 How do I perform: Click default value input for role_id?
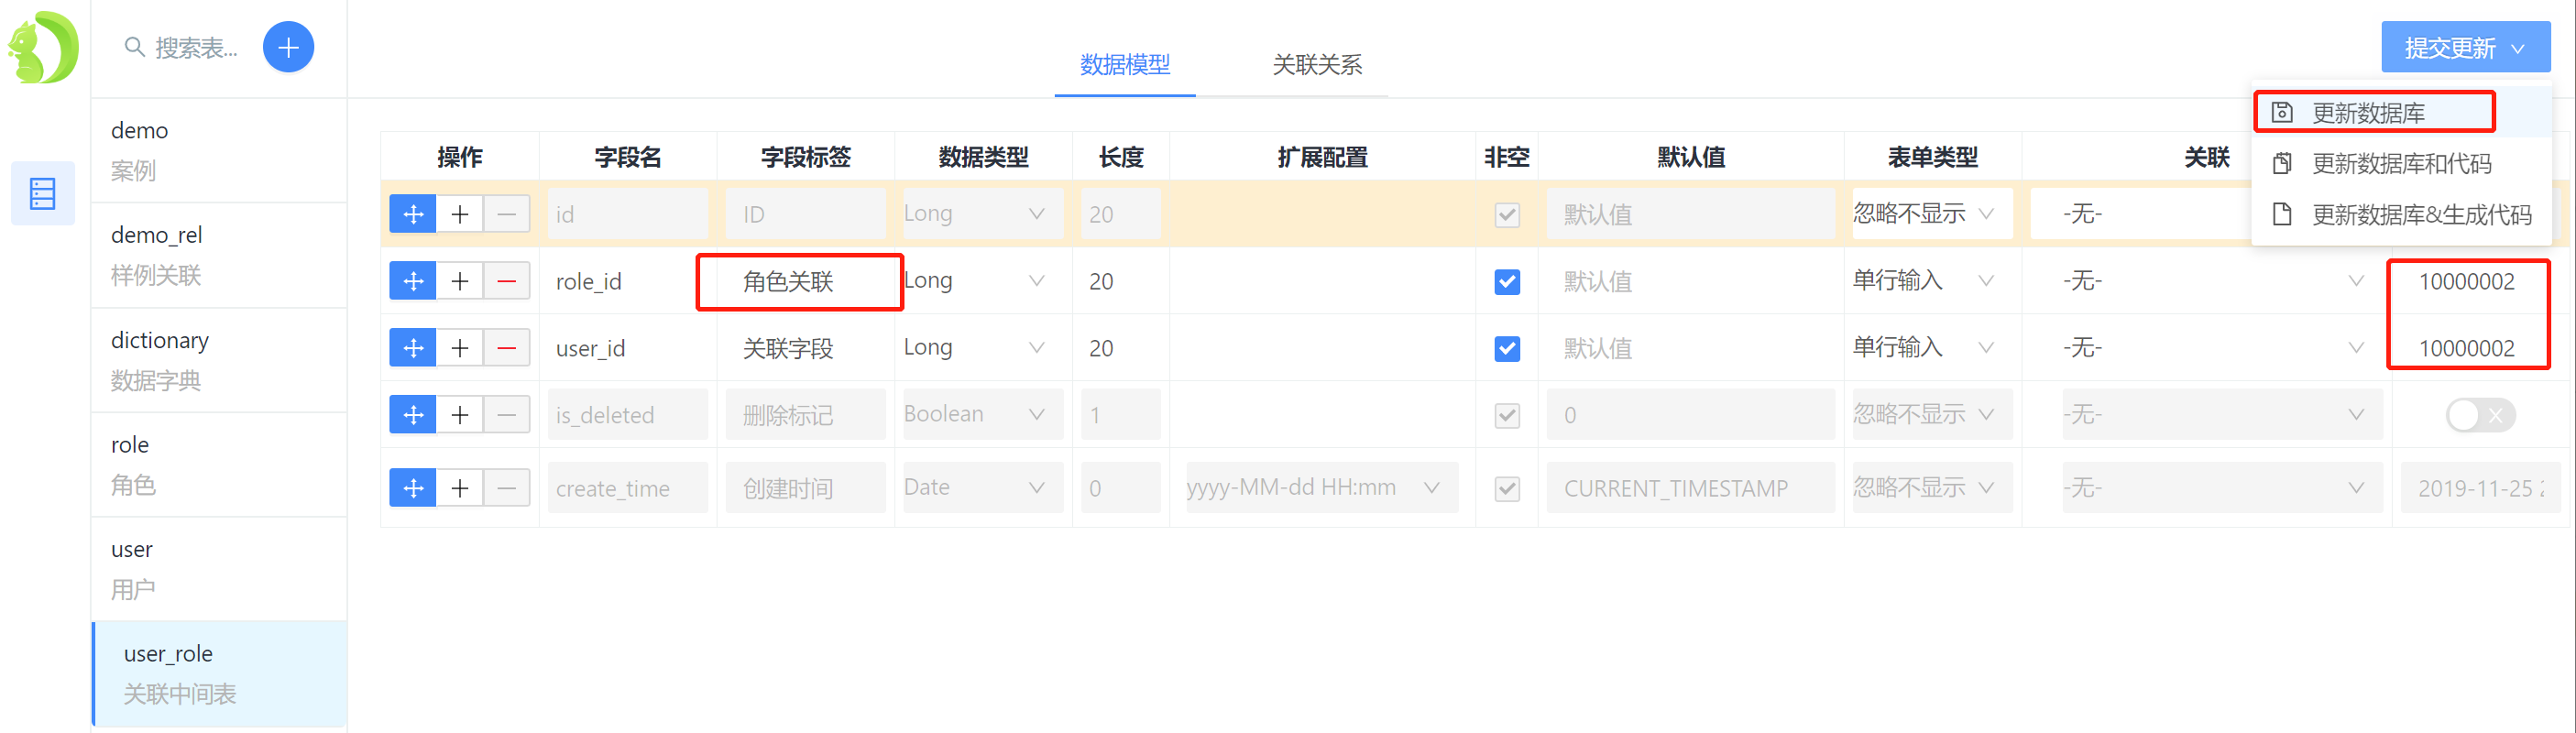[x=1690, y=281]
